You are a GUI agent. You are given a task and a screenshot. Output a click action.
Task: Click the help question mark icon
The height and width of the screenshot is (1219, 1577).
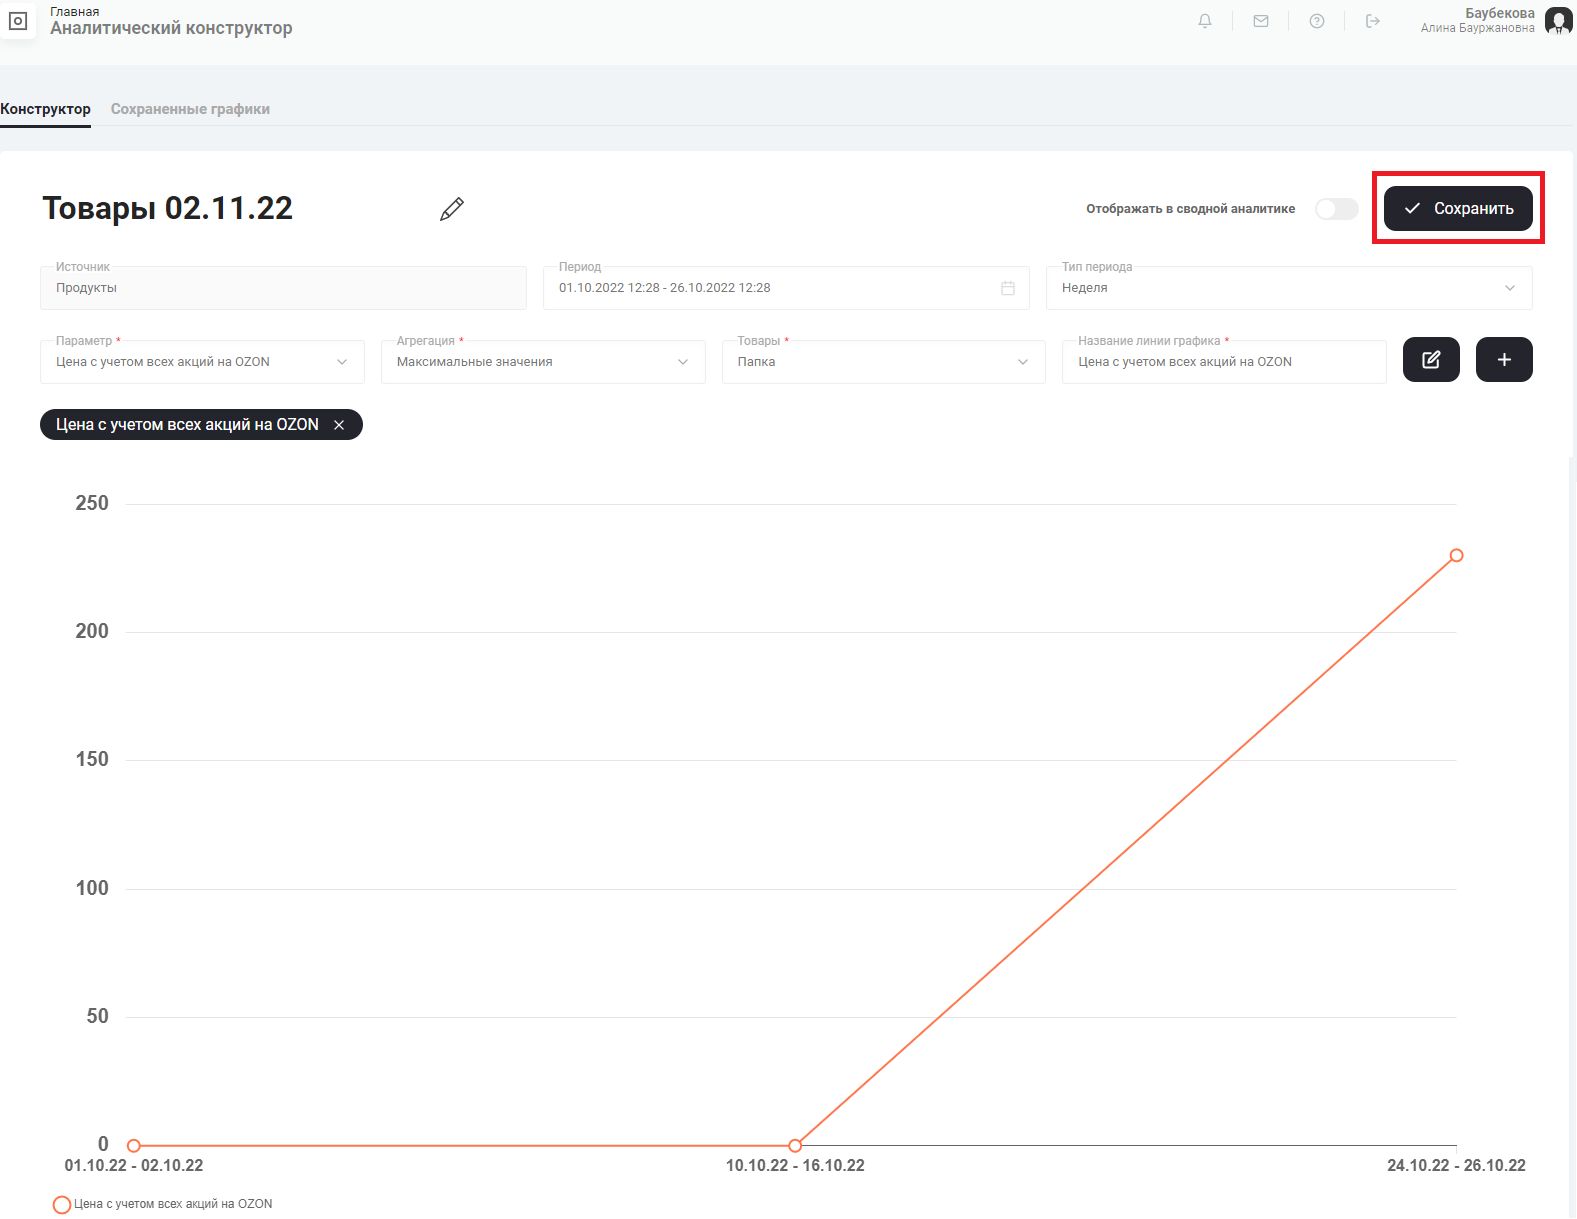1317,21
